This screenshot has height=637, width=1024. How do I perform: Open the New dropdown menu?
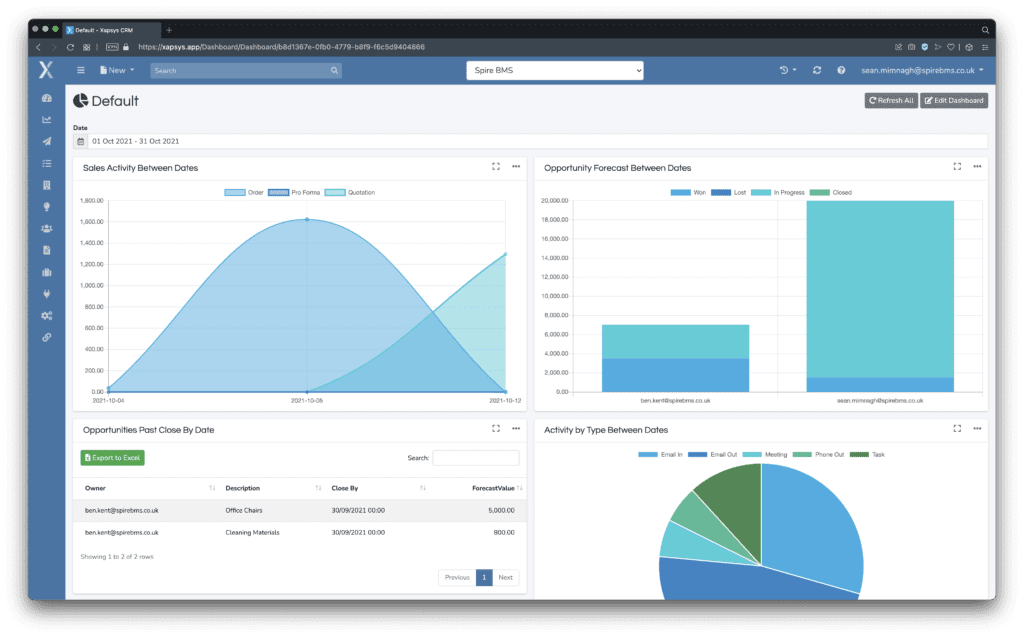117,71
